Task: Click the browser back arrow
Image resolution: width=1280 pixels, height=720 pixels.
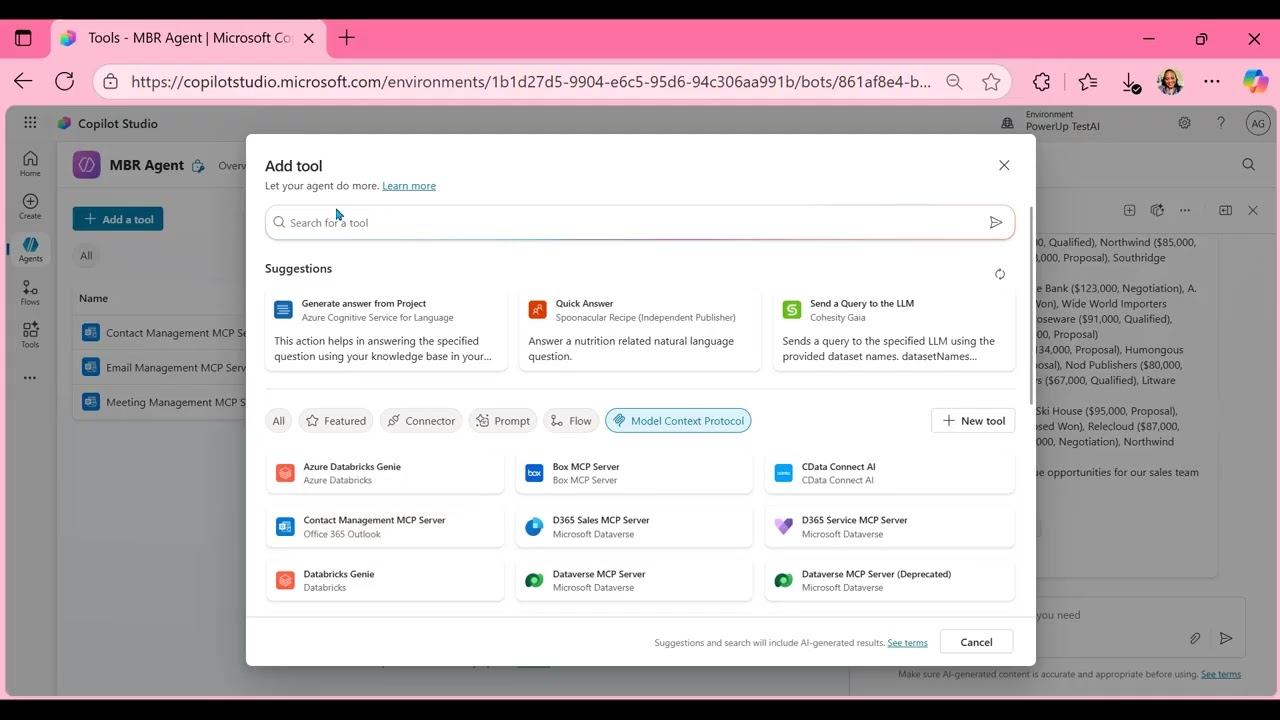Action: click(x=23, y=82)
